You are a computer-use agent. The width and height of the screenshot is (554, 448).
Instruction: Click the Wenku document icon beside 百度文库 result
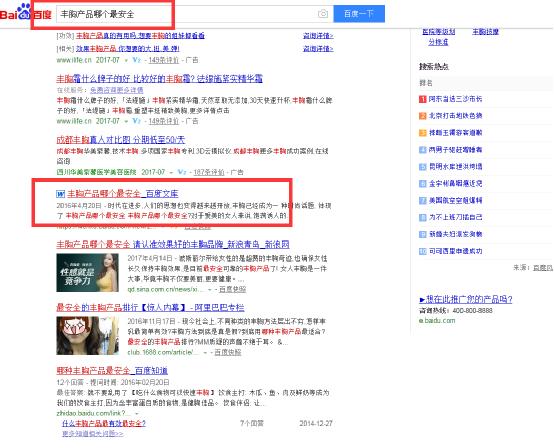[60, 194]
